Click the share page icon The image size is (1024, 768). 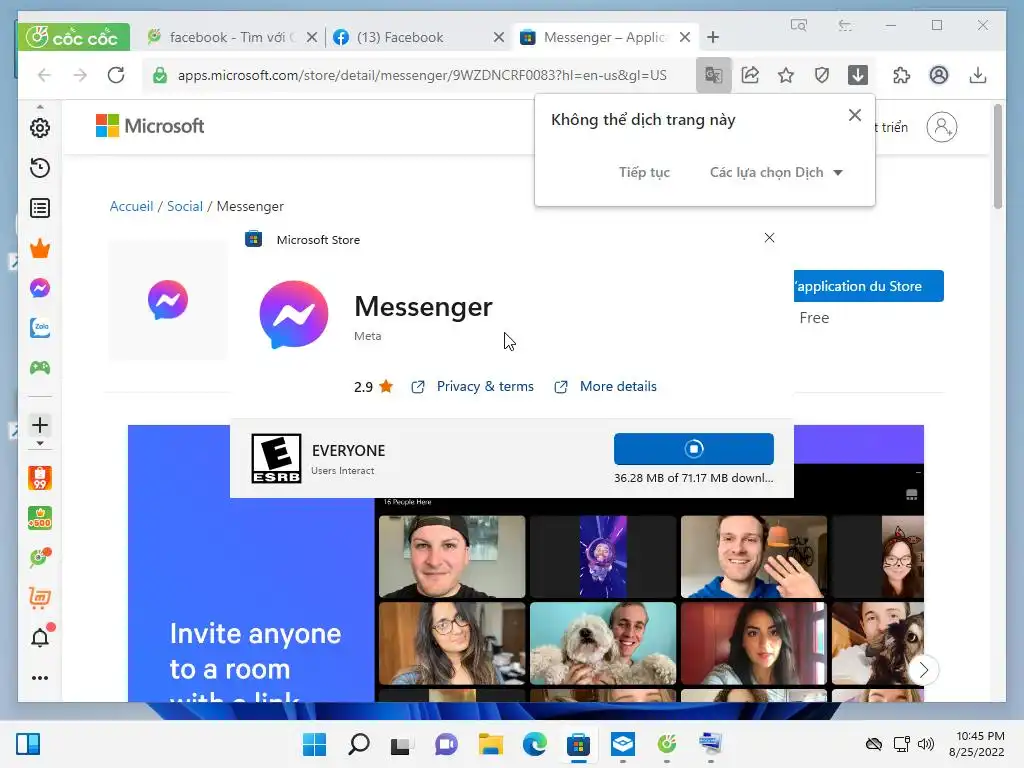(750, 75)
